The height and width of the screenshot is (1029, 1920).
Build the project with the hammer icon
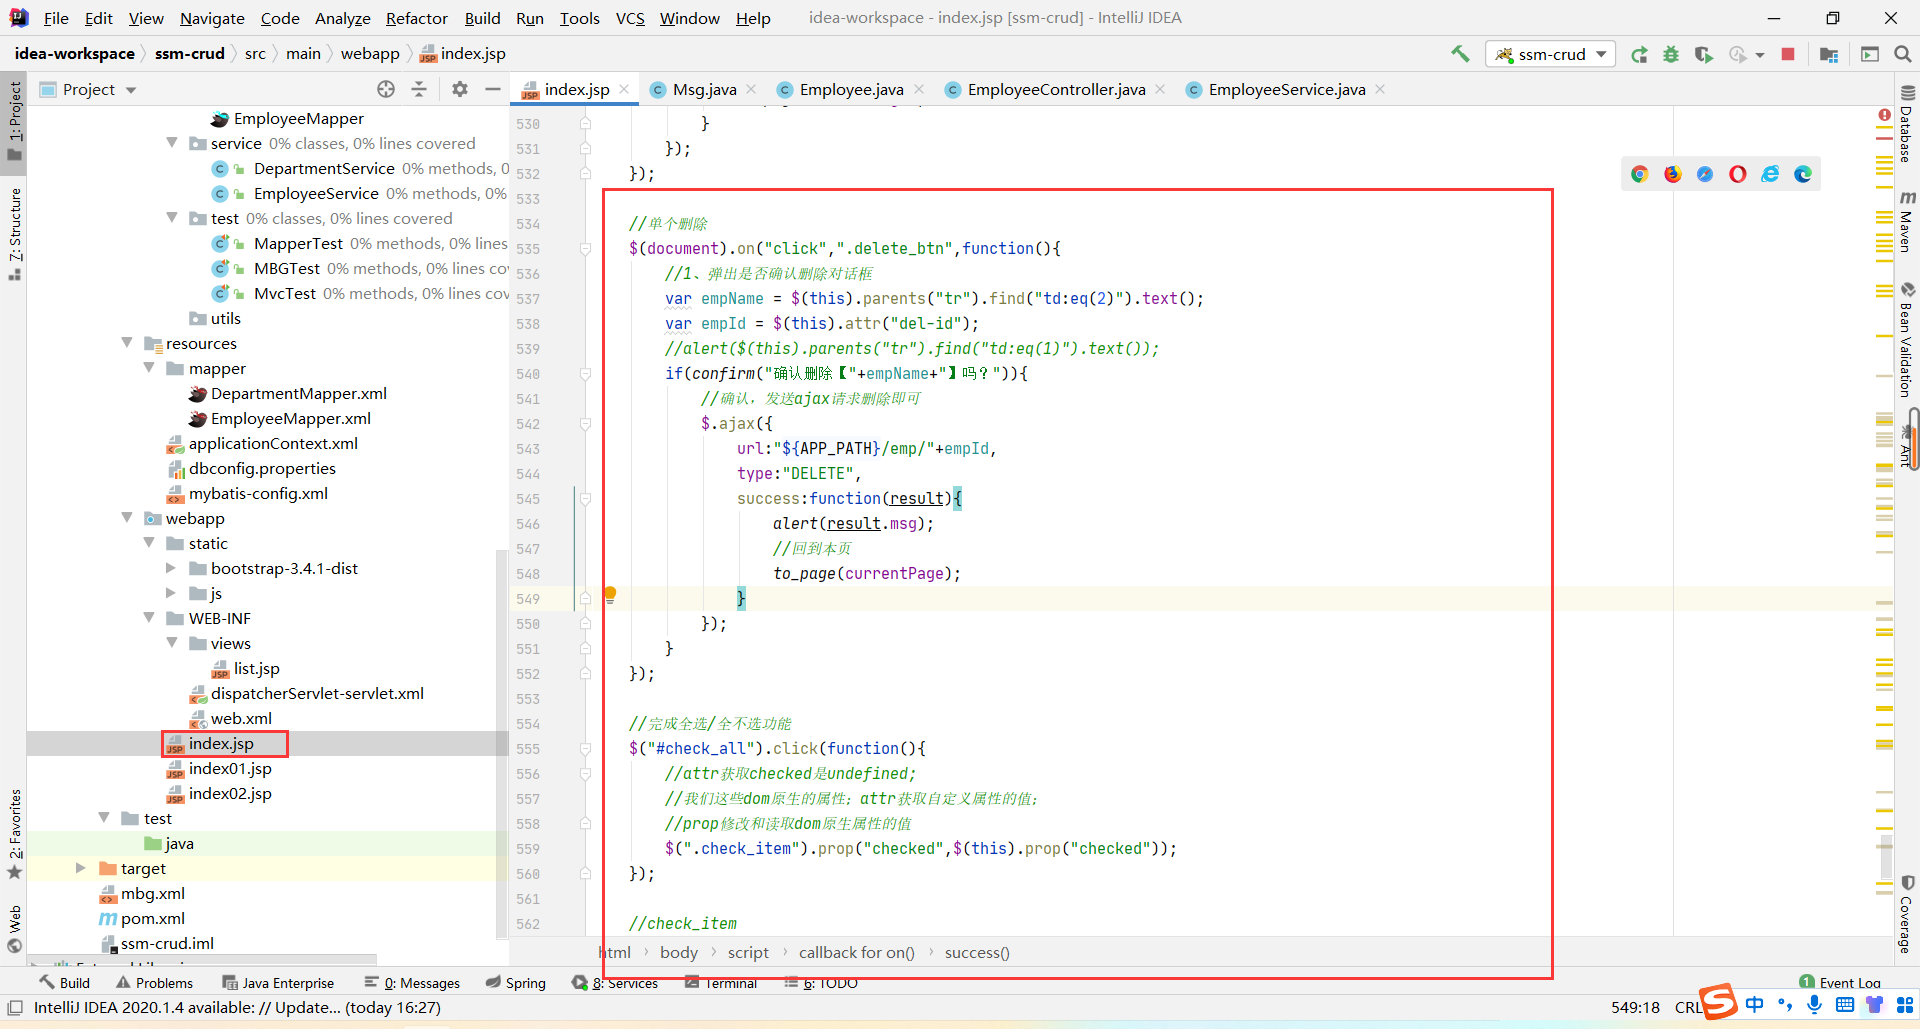(x=1460, y=54)
